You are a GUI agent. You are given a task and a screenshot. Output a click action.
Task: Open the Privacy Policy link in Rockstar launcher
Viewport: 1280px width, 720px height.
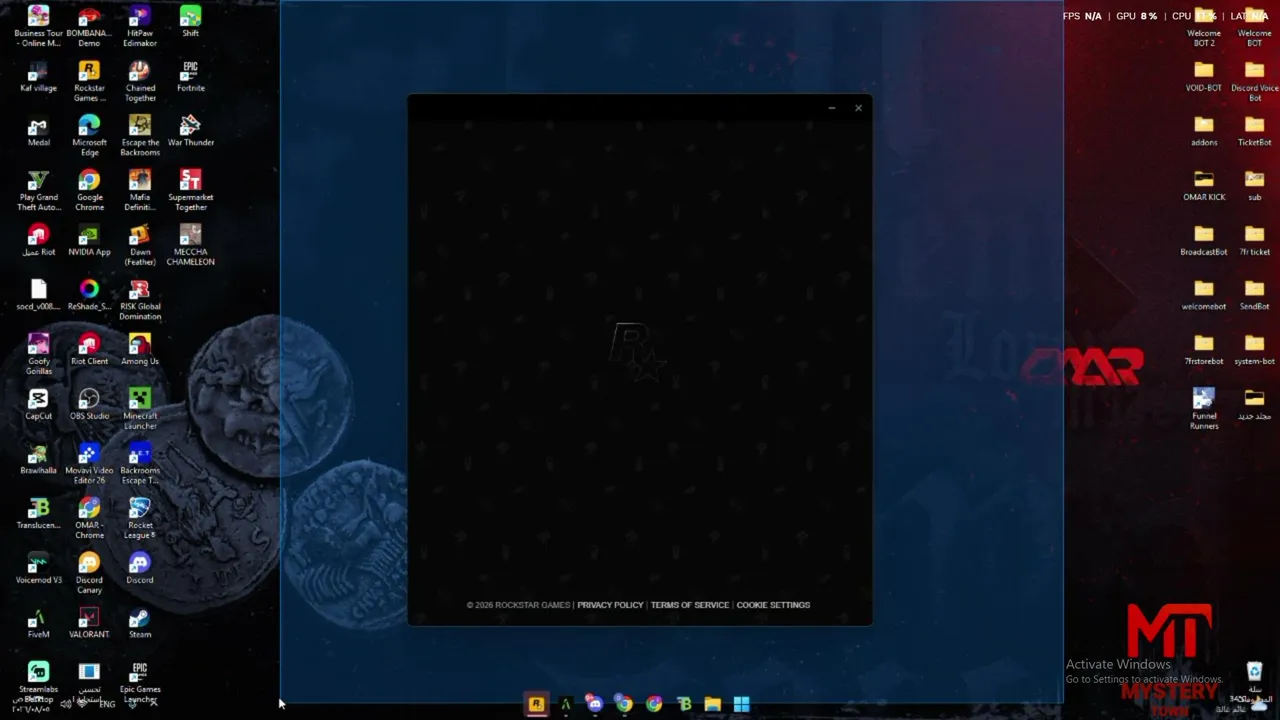(x=610, y=605)
